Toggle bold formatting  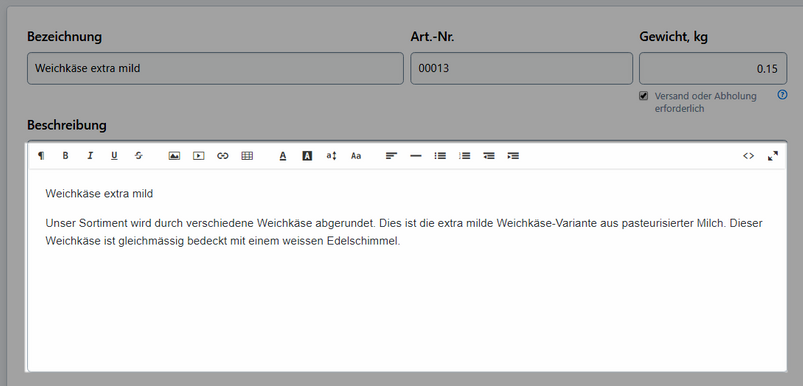click(65, 156)
